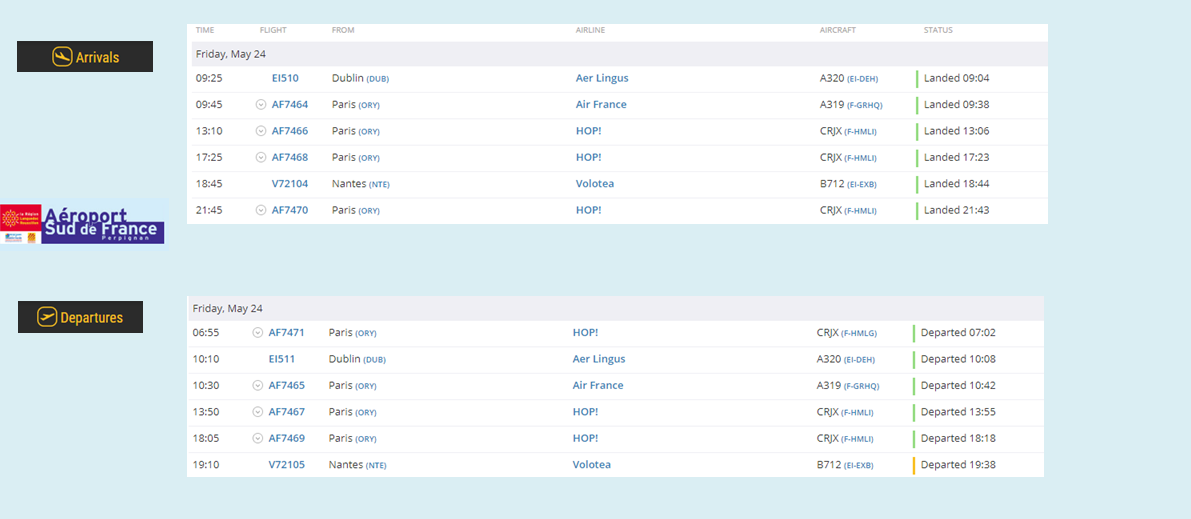Open flight AF7471 departure link
The height and width of the screenshot is (519, 1191).
click(287, 333)
